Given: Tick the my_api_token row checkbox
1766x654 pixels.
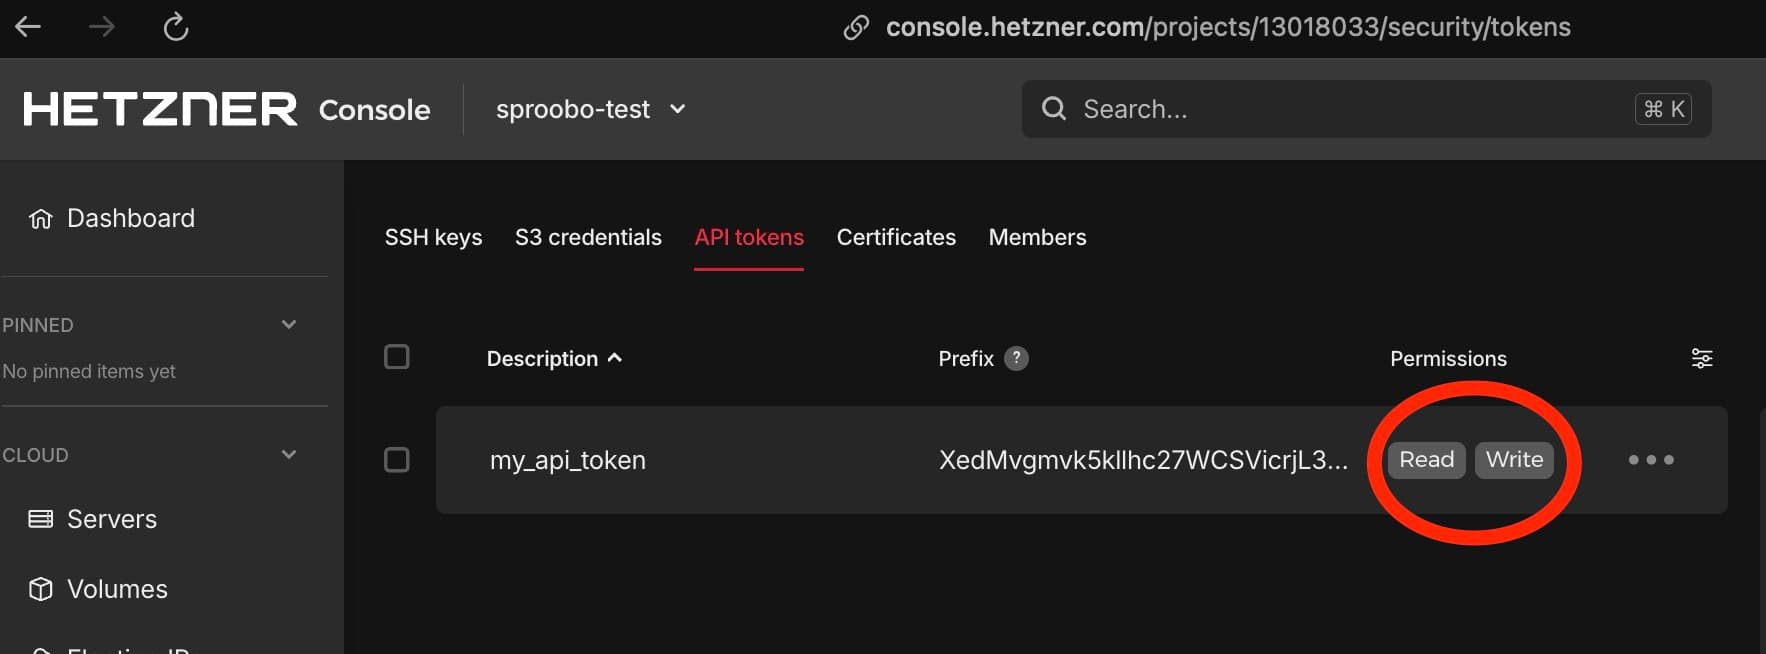Looking at the screenshot, I should click(x=397, y=460).
